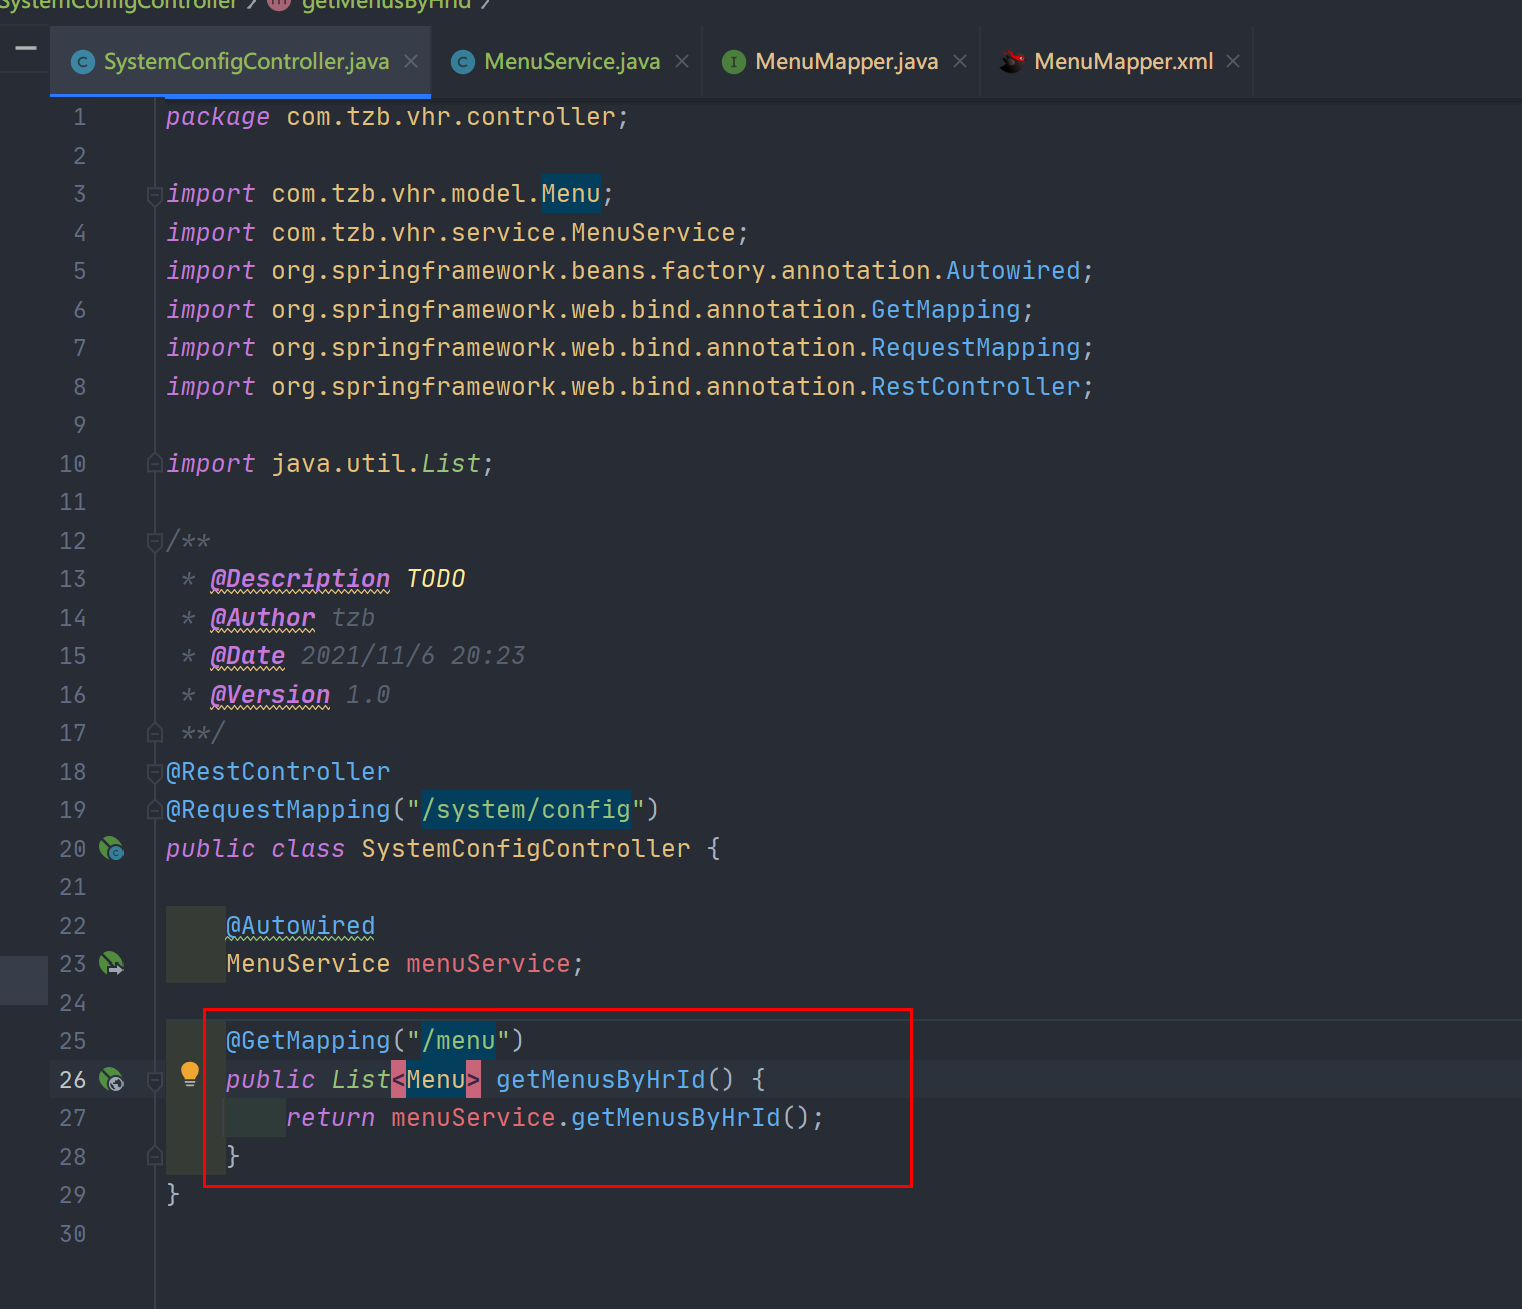Toggle the fold marker at @RequestMapping line
Image resolution: width=1522 pixels, height=1309 pixels.
click(155, 810)
